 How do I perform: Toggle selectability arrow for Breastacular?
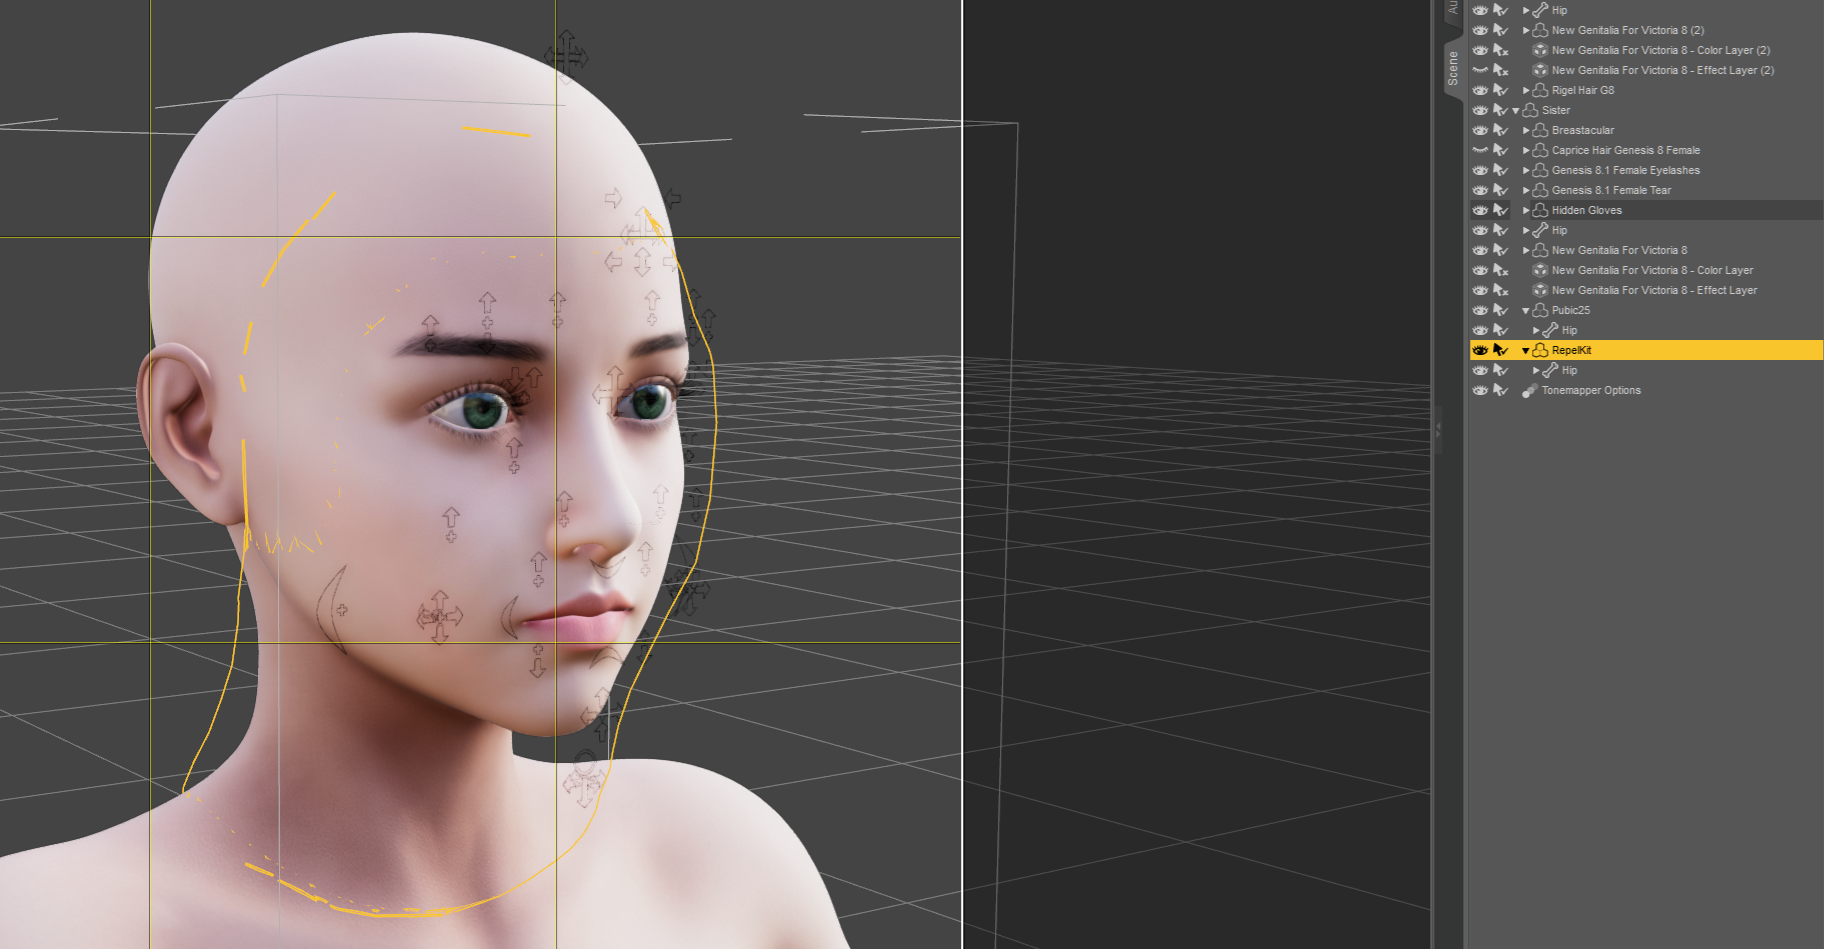click(x=1500, y=130)
